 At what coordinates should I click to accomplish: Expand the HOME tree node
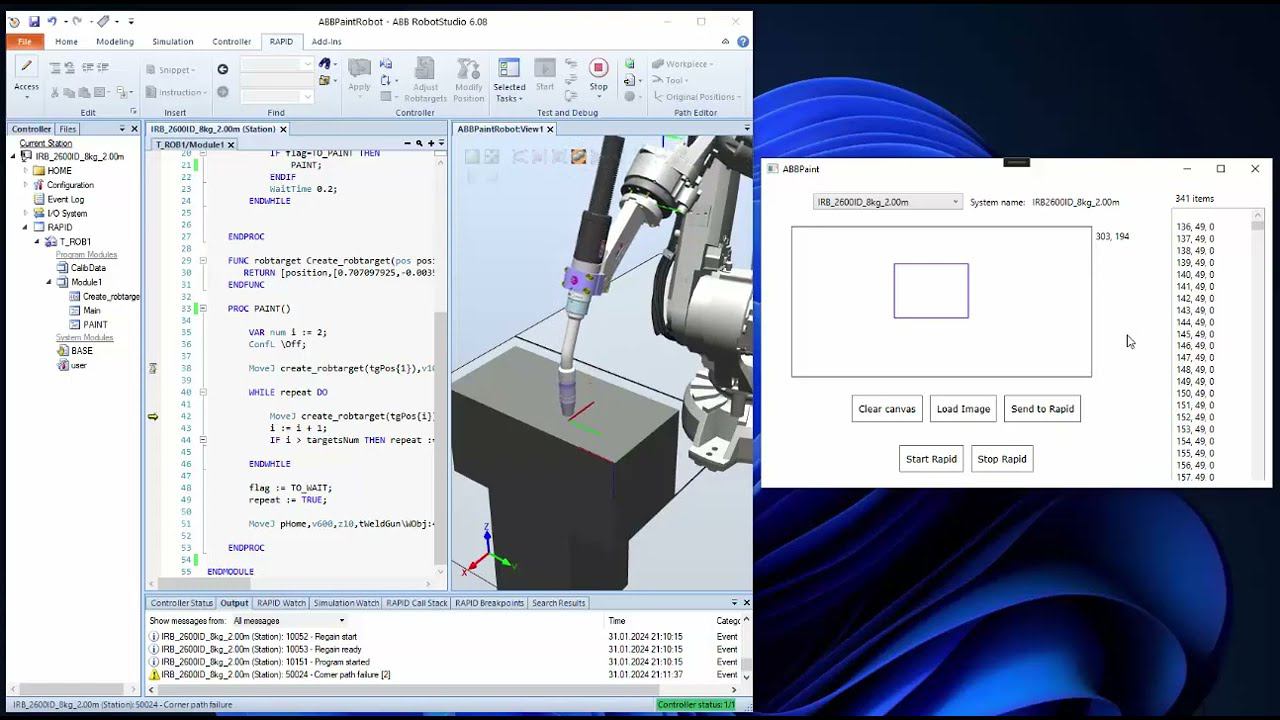tap(25, 171)
